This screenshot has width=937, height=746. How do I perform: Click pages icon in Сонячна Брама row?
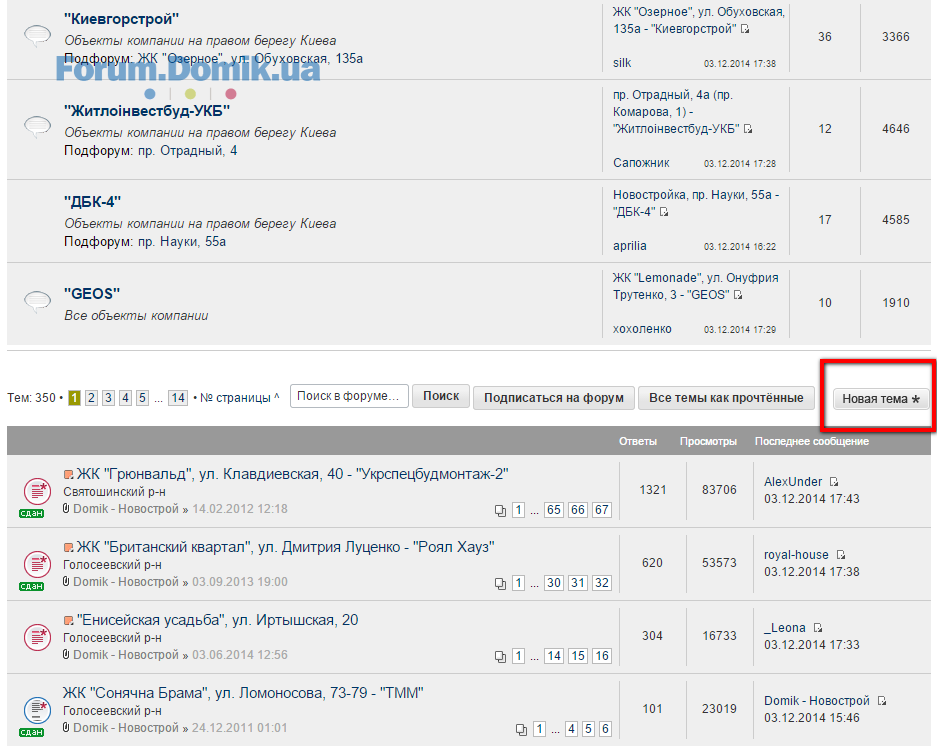click(521, 730)
